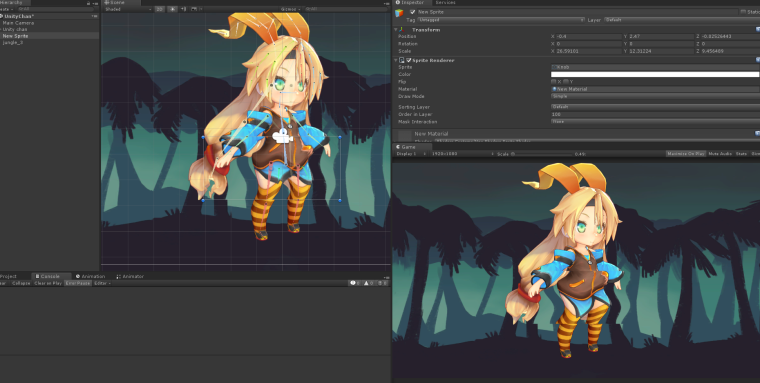Toggle the New Sprite active checkbox
The height and width of the screenshot is (383, 760).
412,12
